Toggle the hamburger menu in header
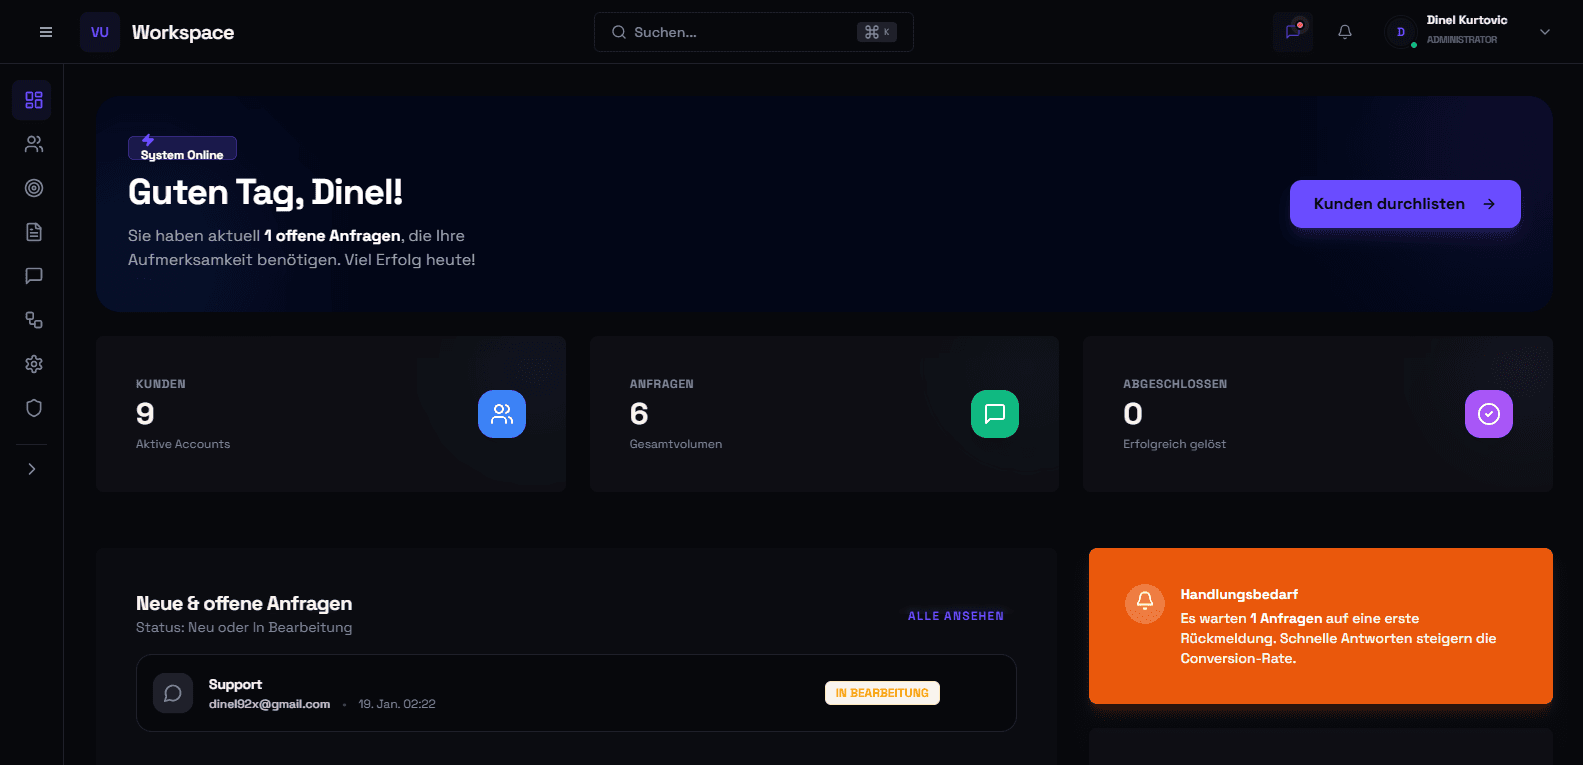This screenshot has height=765, width=1583. [x=46, y=32]
